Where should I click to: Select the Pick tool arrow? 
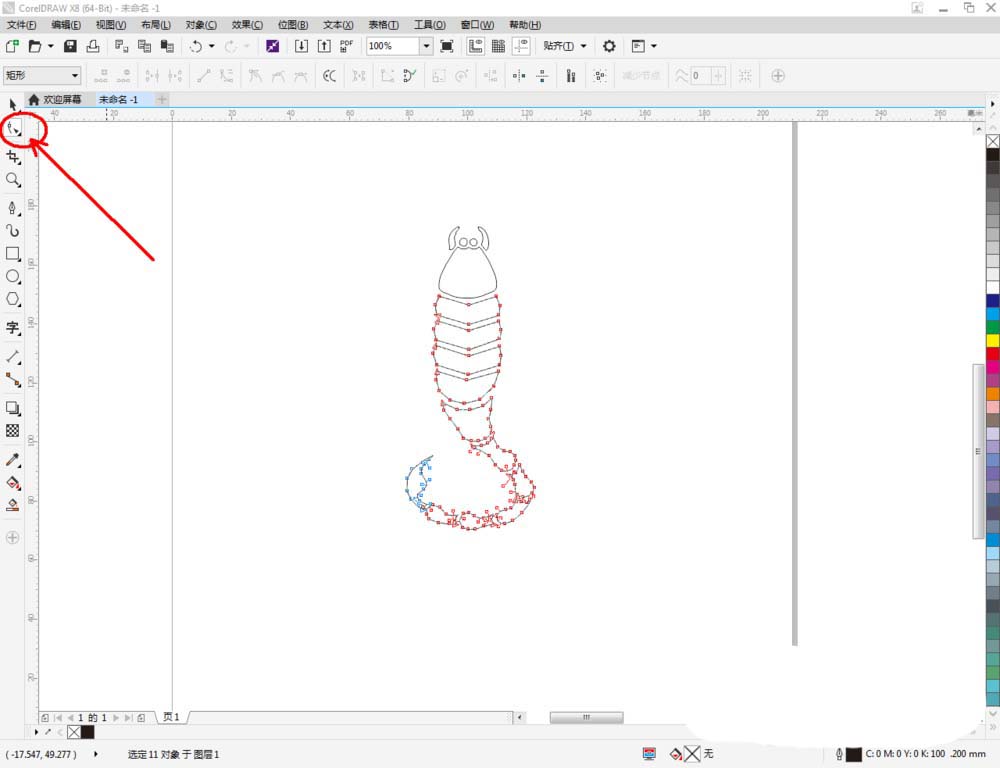pyautogui.click(x=13, y=105)
